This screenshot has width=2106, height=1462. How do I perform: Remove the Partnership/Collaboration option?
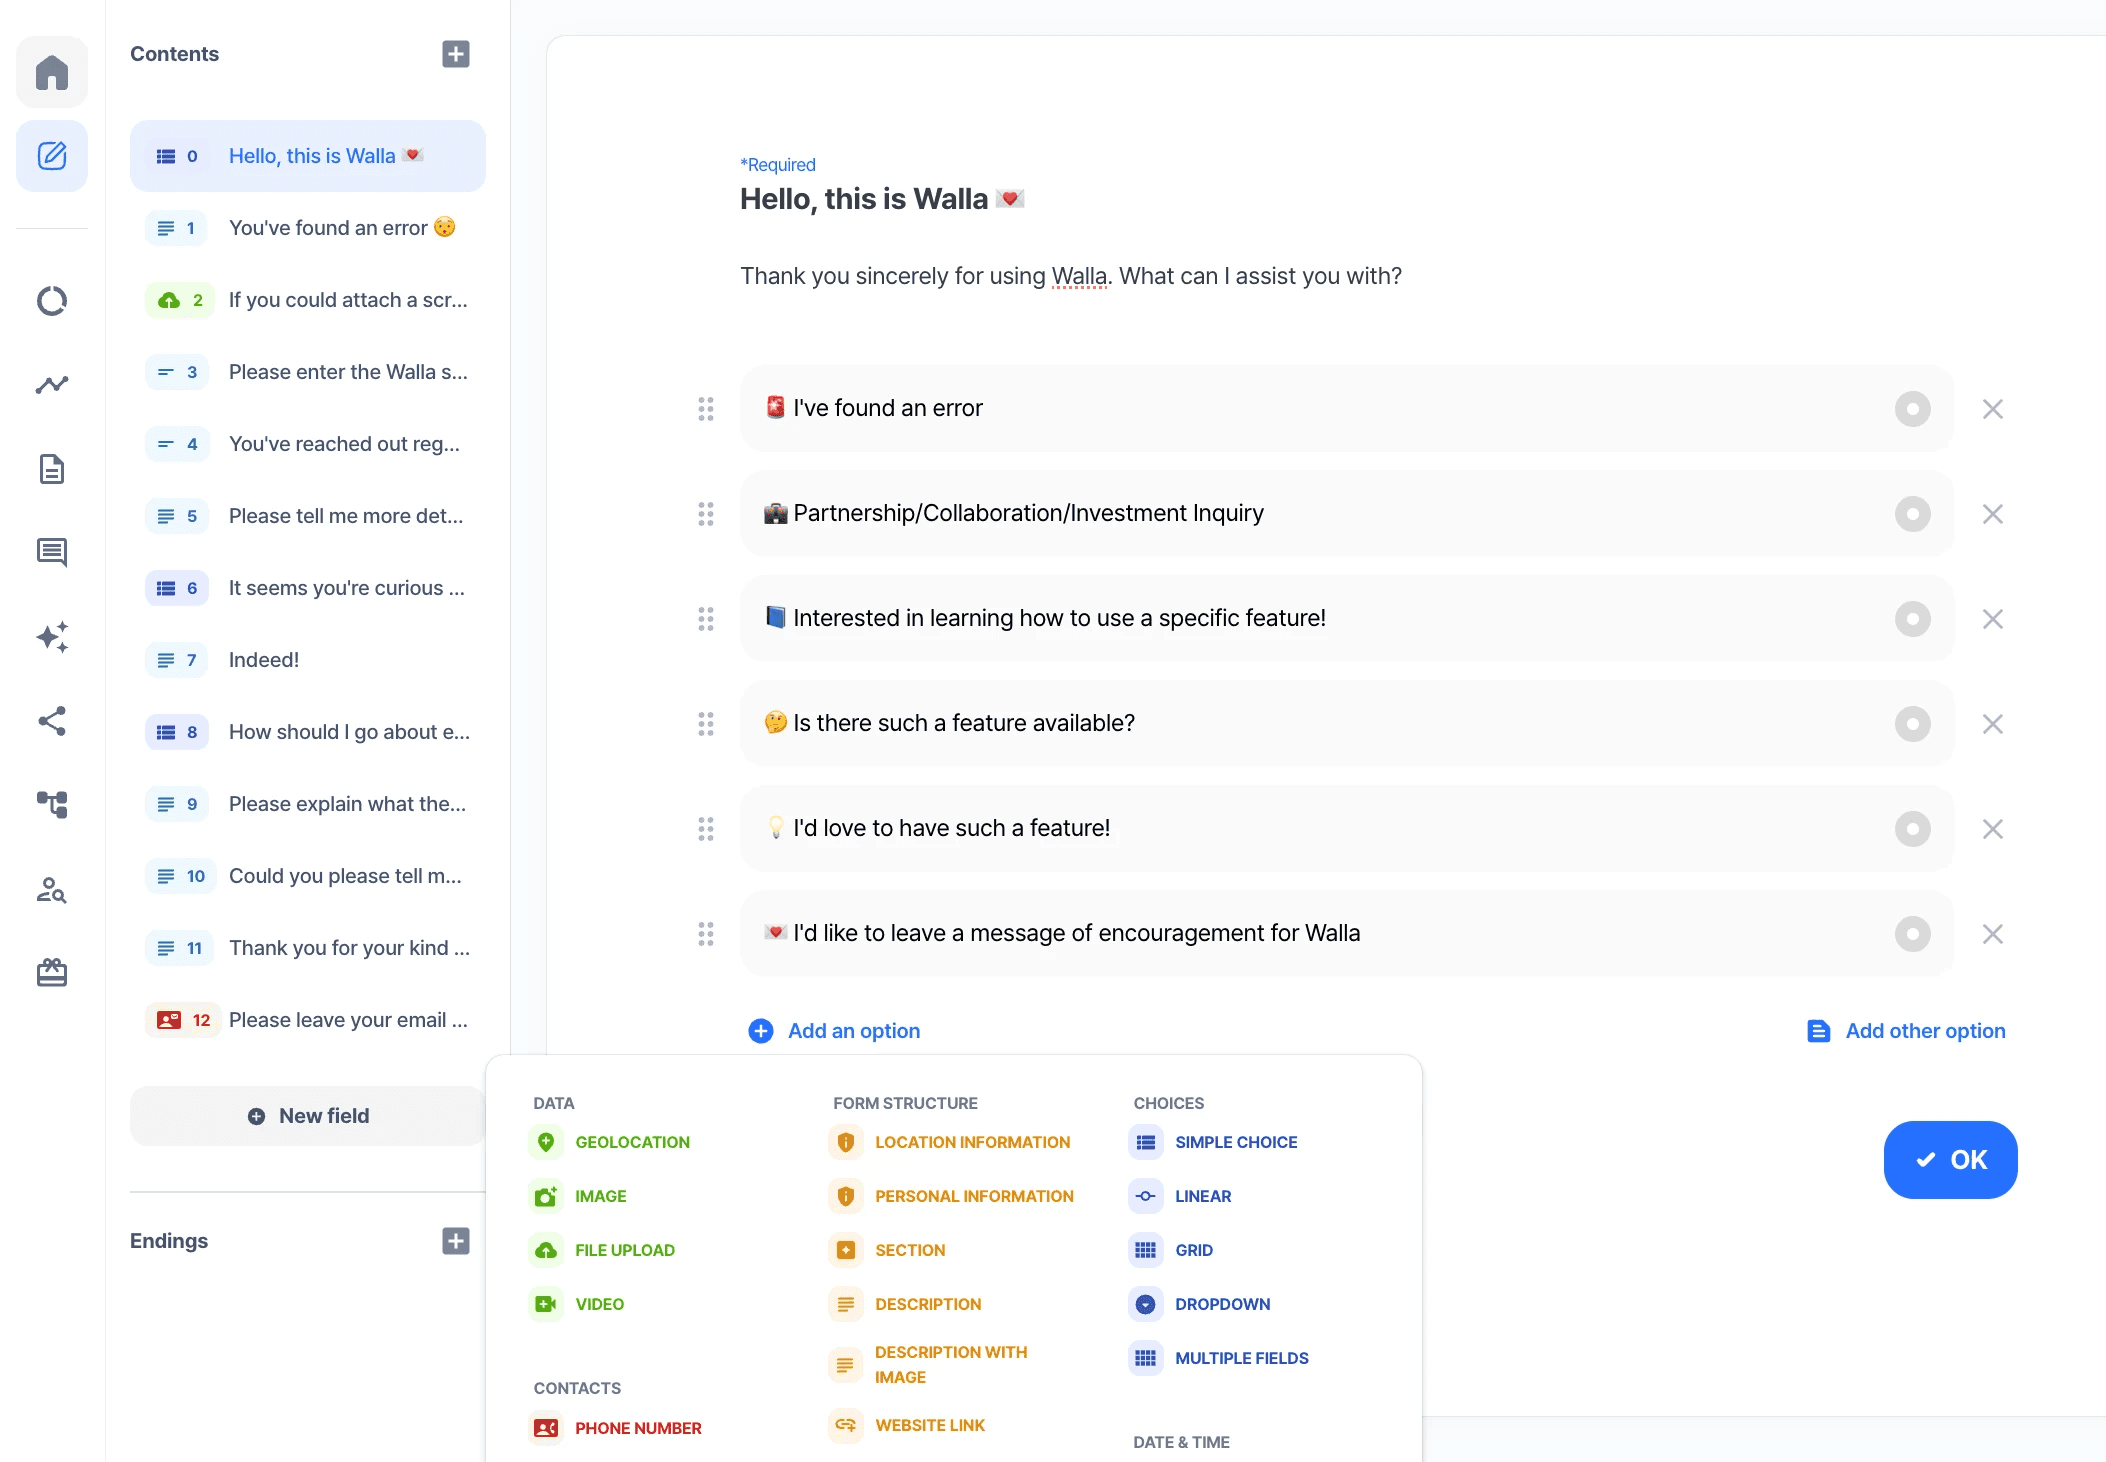pos(1993,514)
